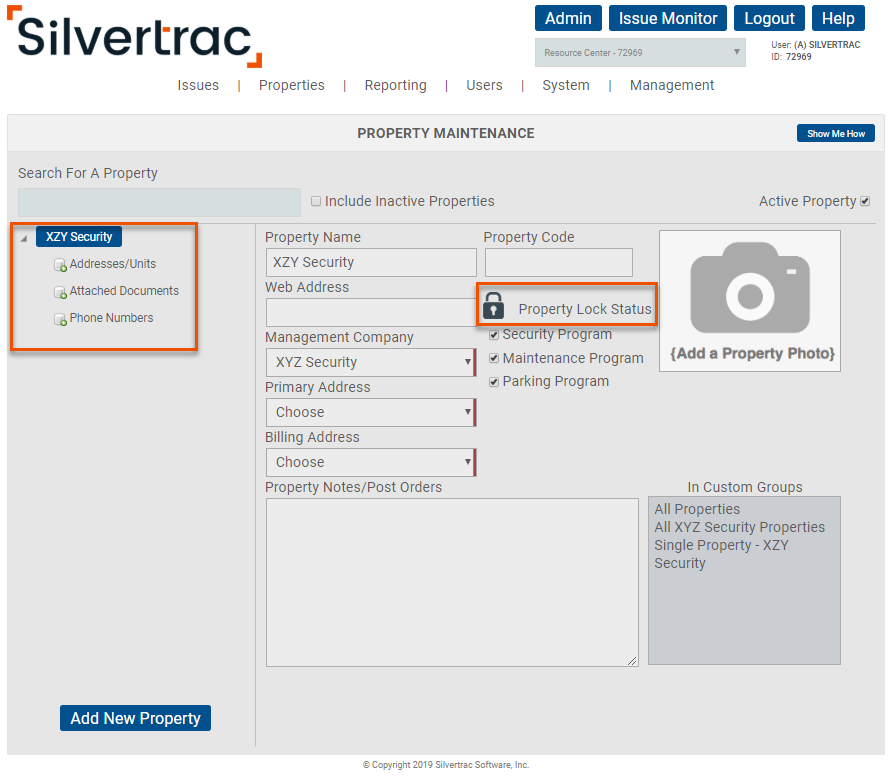The height and width of the screenshot is (777, 896).
Task: Click the camera icon to add photo
Action: 750,287
